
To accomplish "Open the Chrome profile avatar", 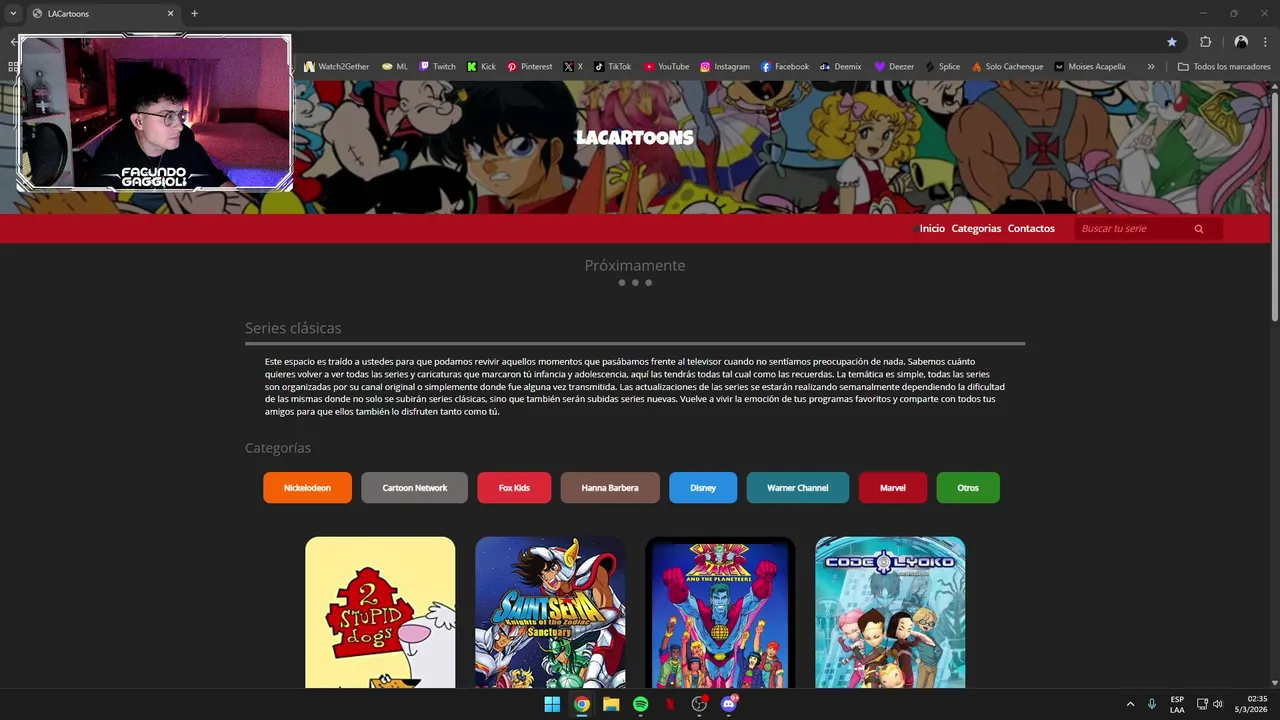I will pos(1241,42).
